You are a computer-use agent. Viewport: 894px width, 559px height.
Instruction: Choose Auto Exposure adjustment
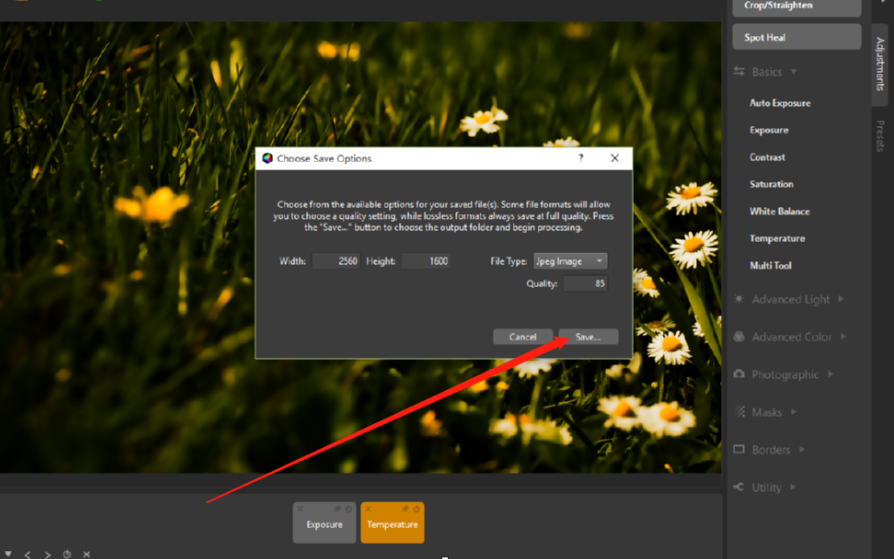(x=780, y=103)
